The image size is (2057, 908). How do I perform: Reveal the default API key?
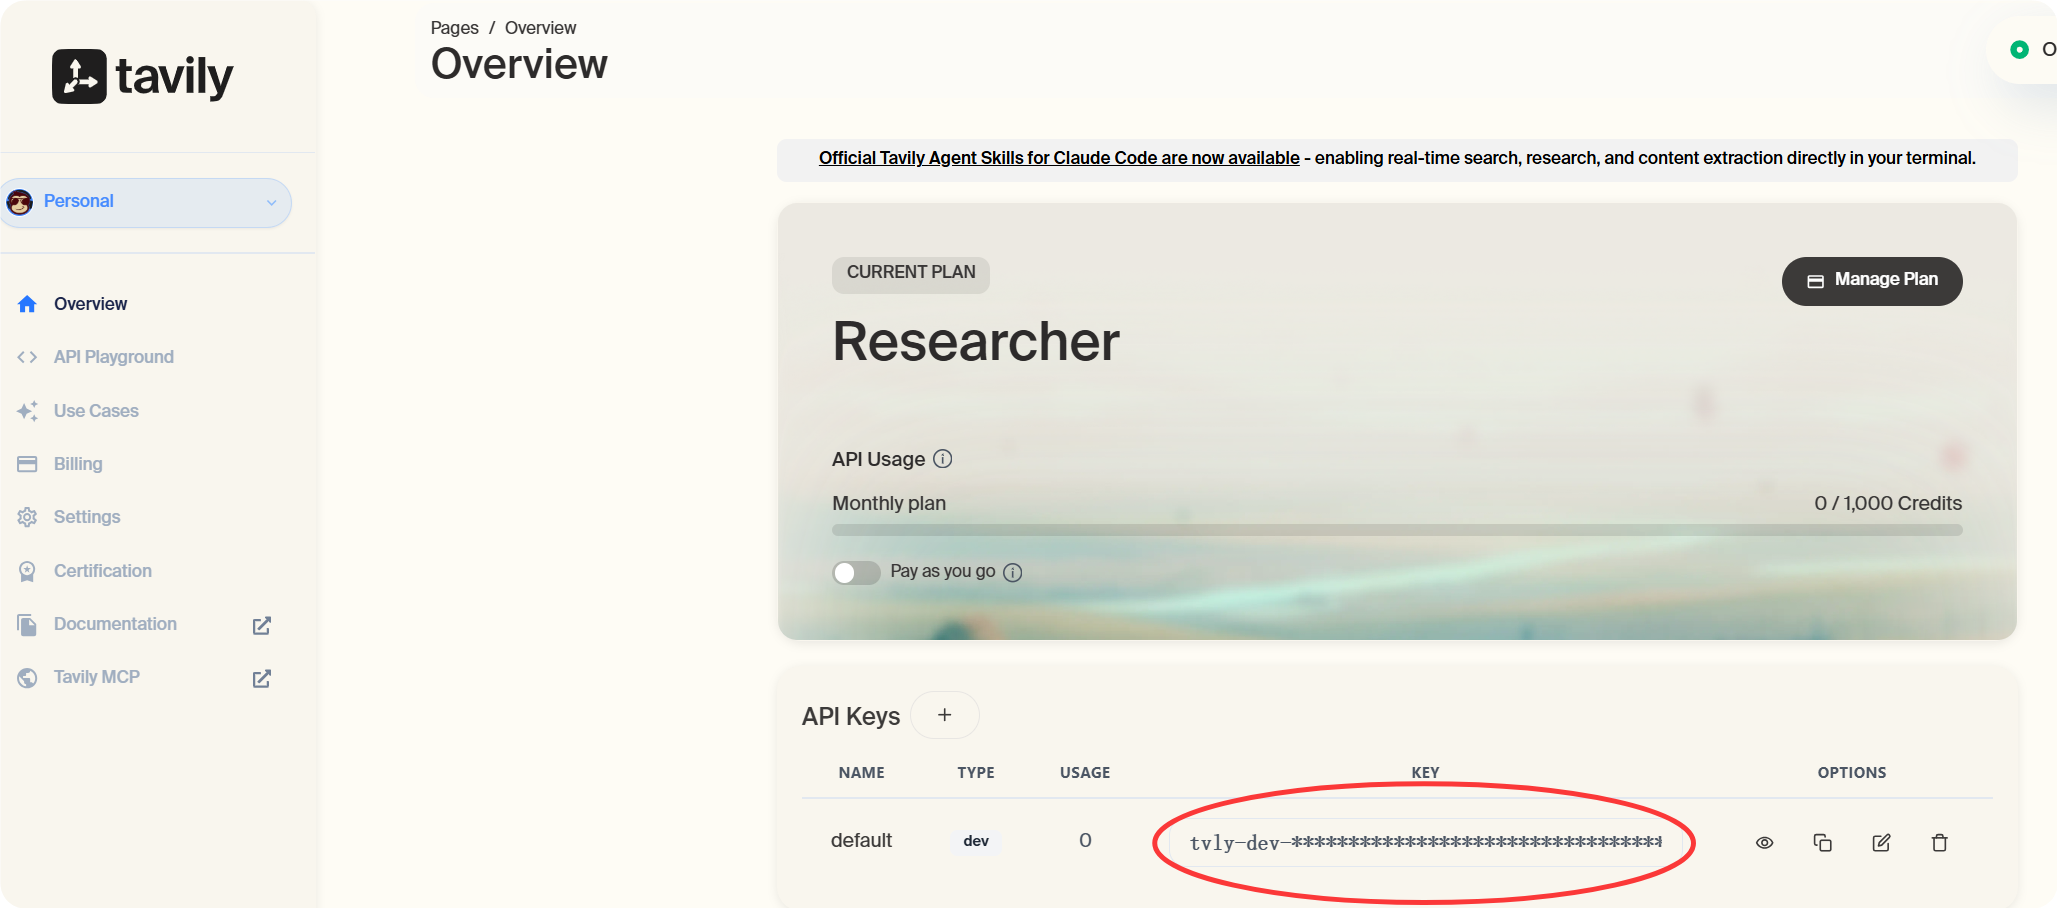(x=1764, y=842)
